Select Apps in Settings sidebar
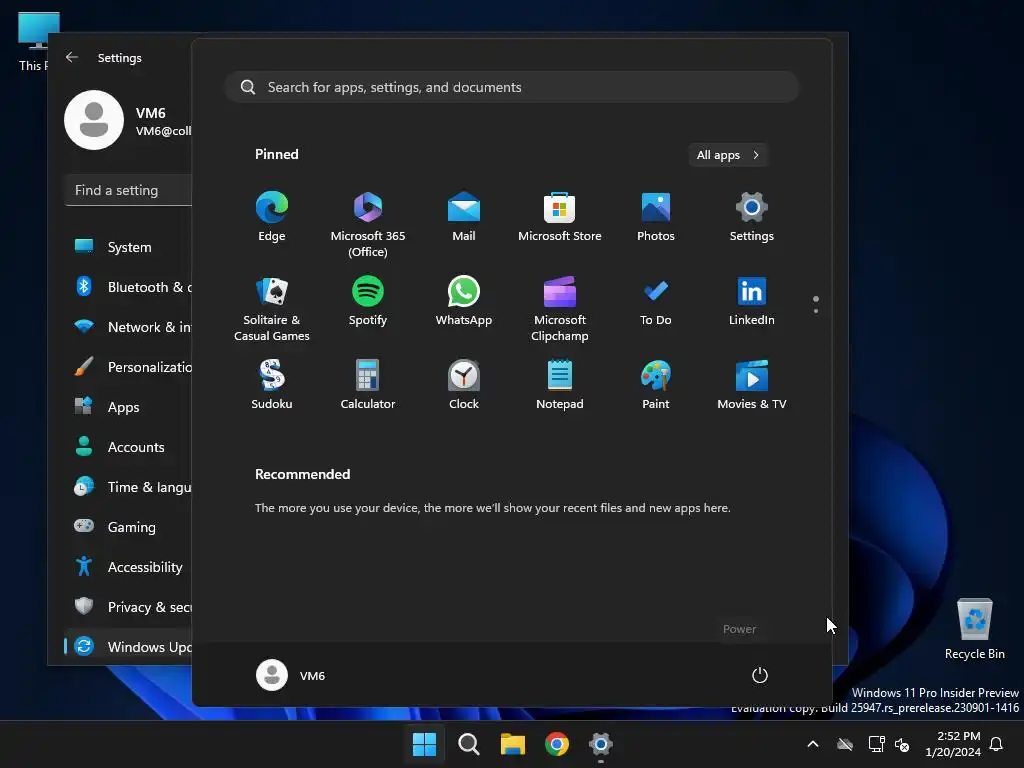 tap(128, 407)
